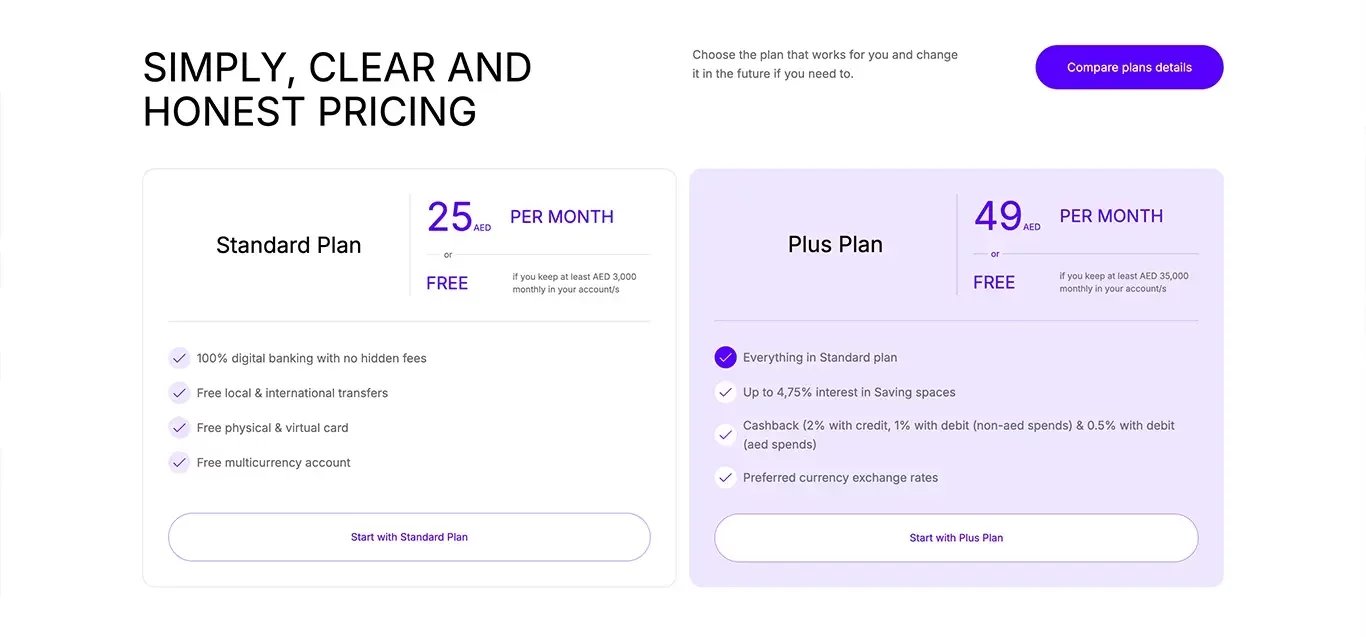Click the Simply, Clear and Honest Pricing heading
This screenshot has width=1366, height=637.
337,89
